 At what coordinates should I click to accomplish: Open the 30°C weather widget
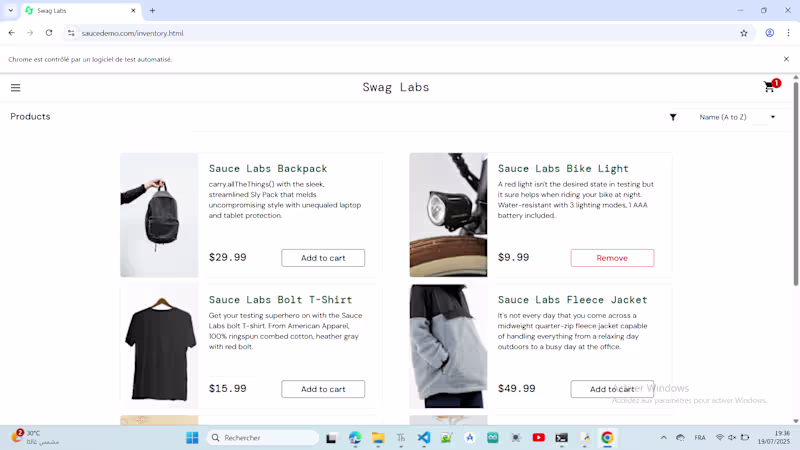click(x=35, y=437)
